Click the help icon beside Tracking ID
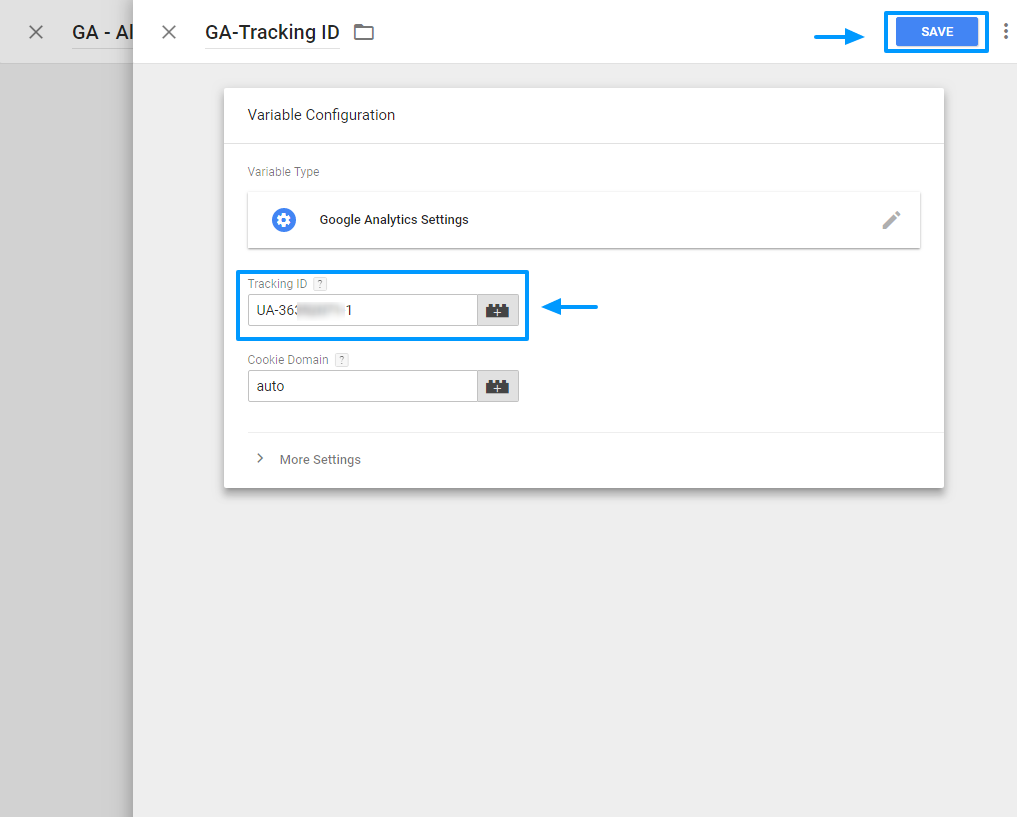The width and height of the screenshot is (1017, 817). click(320, 284)
